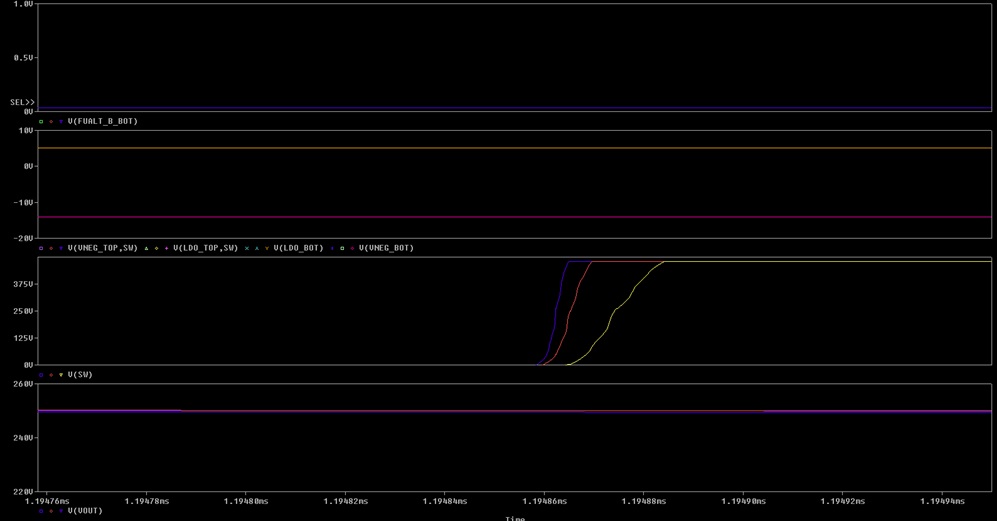Click the -20V Y-axis label
Viewport: 997px width, 521px height.
[x=23, y=239]
